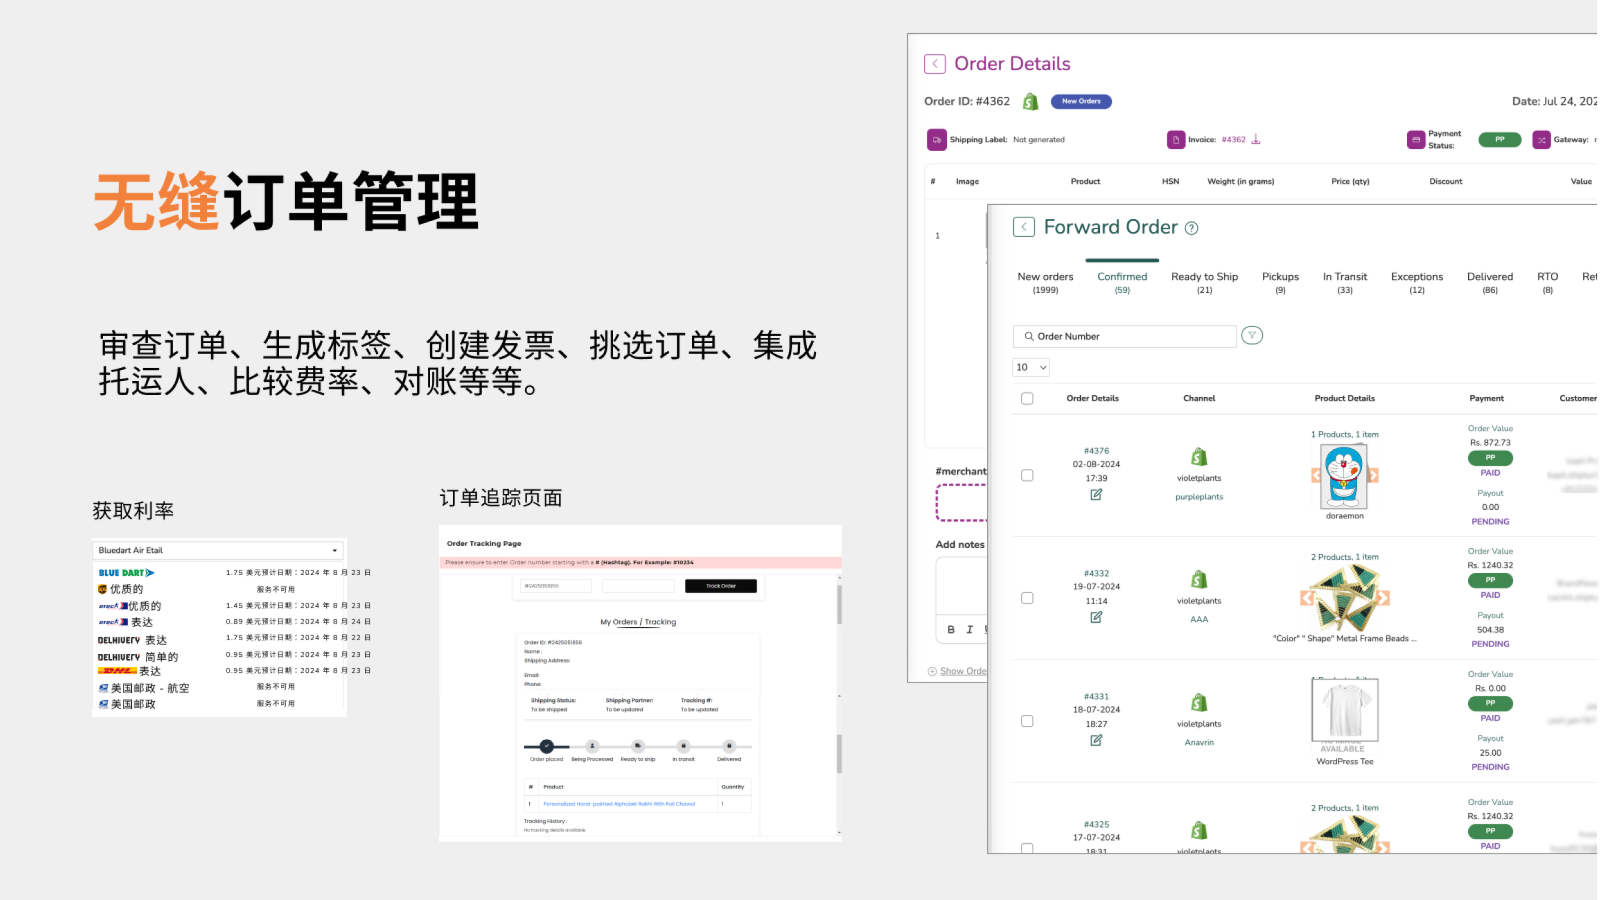Click the green PP payment status badge in Order Details
The image size is (1600, 900).
pyautogui.click(x=1499, y=140)
